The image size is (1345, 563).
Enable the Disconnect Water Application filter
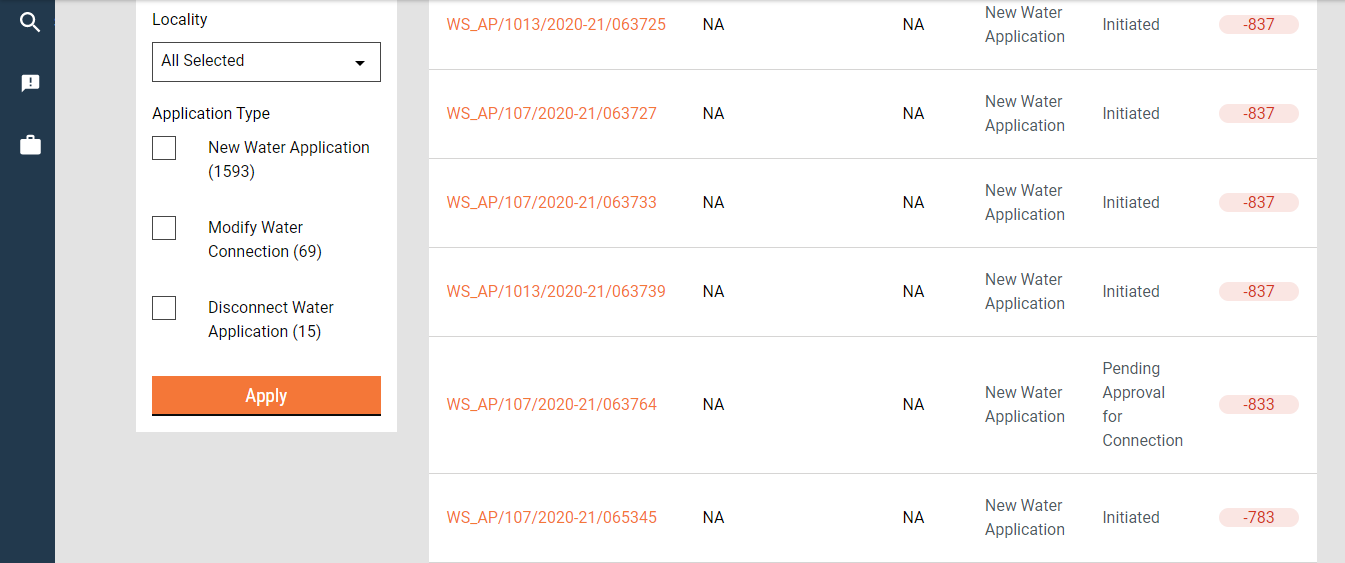164,308
